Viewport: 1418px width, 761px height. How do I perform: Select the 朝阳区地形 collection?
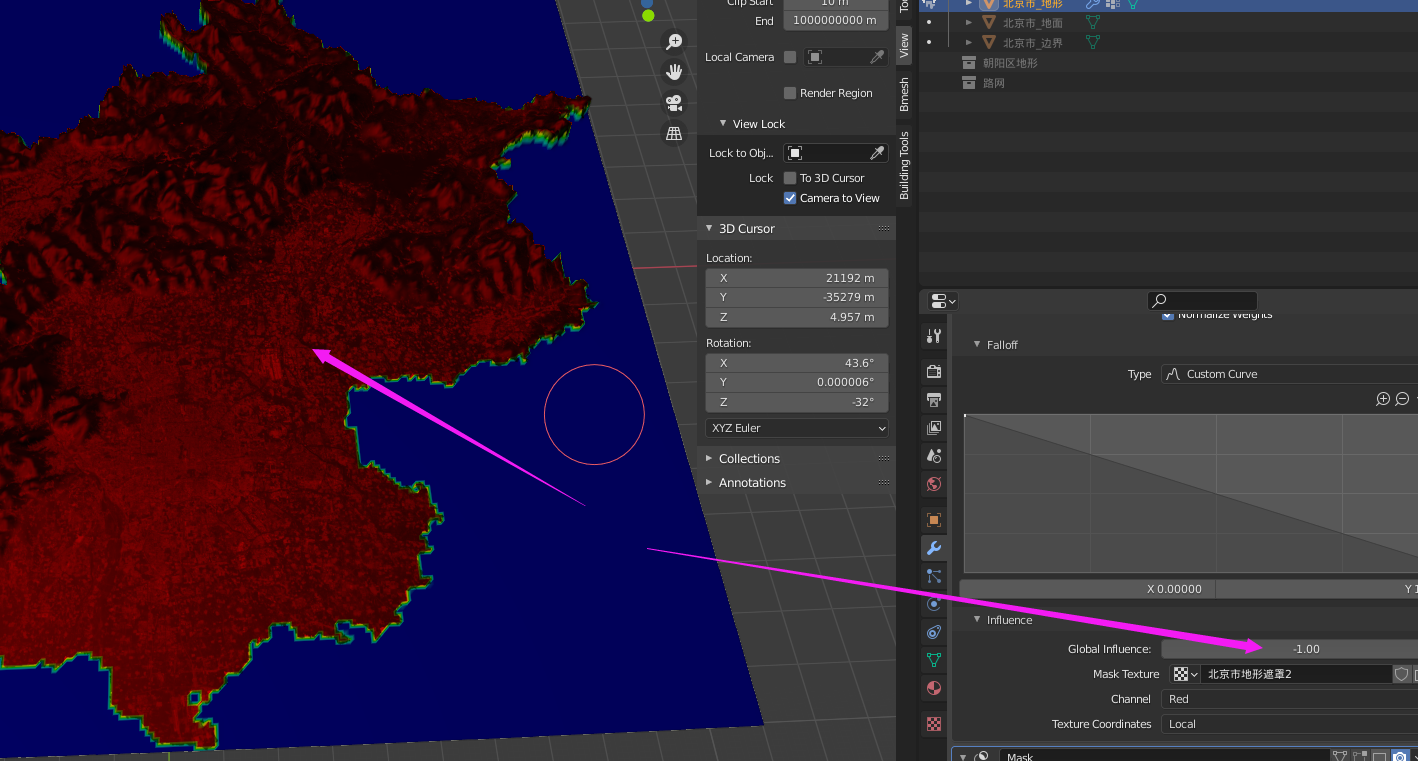coord(1010,63)
